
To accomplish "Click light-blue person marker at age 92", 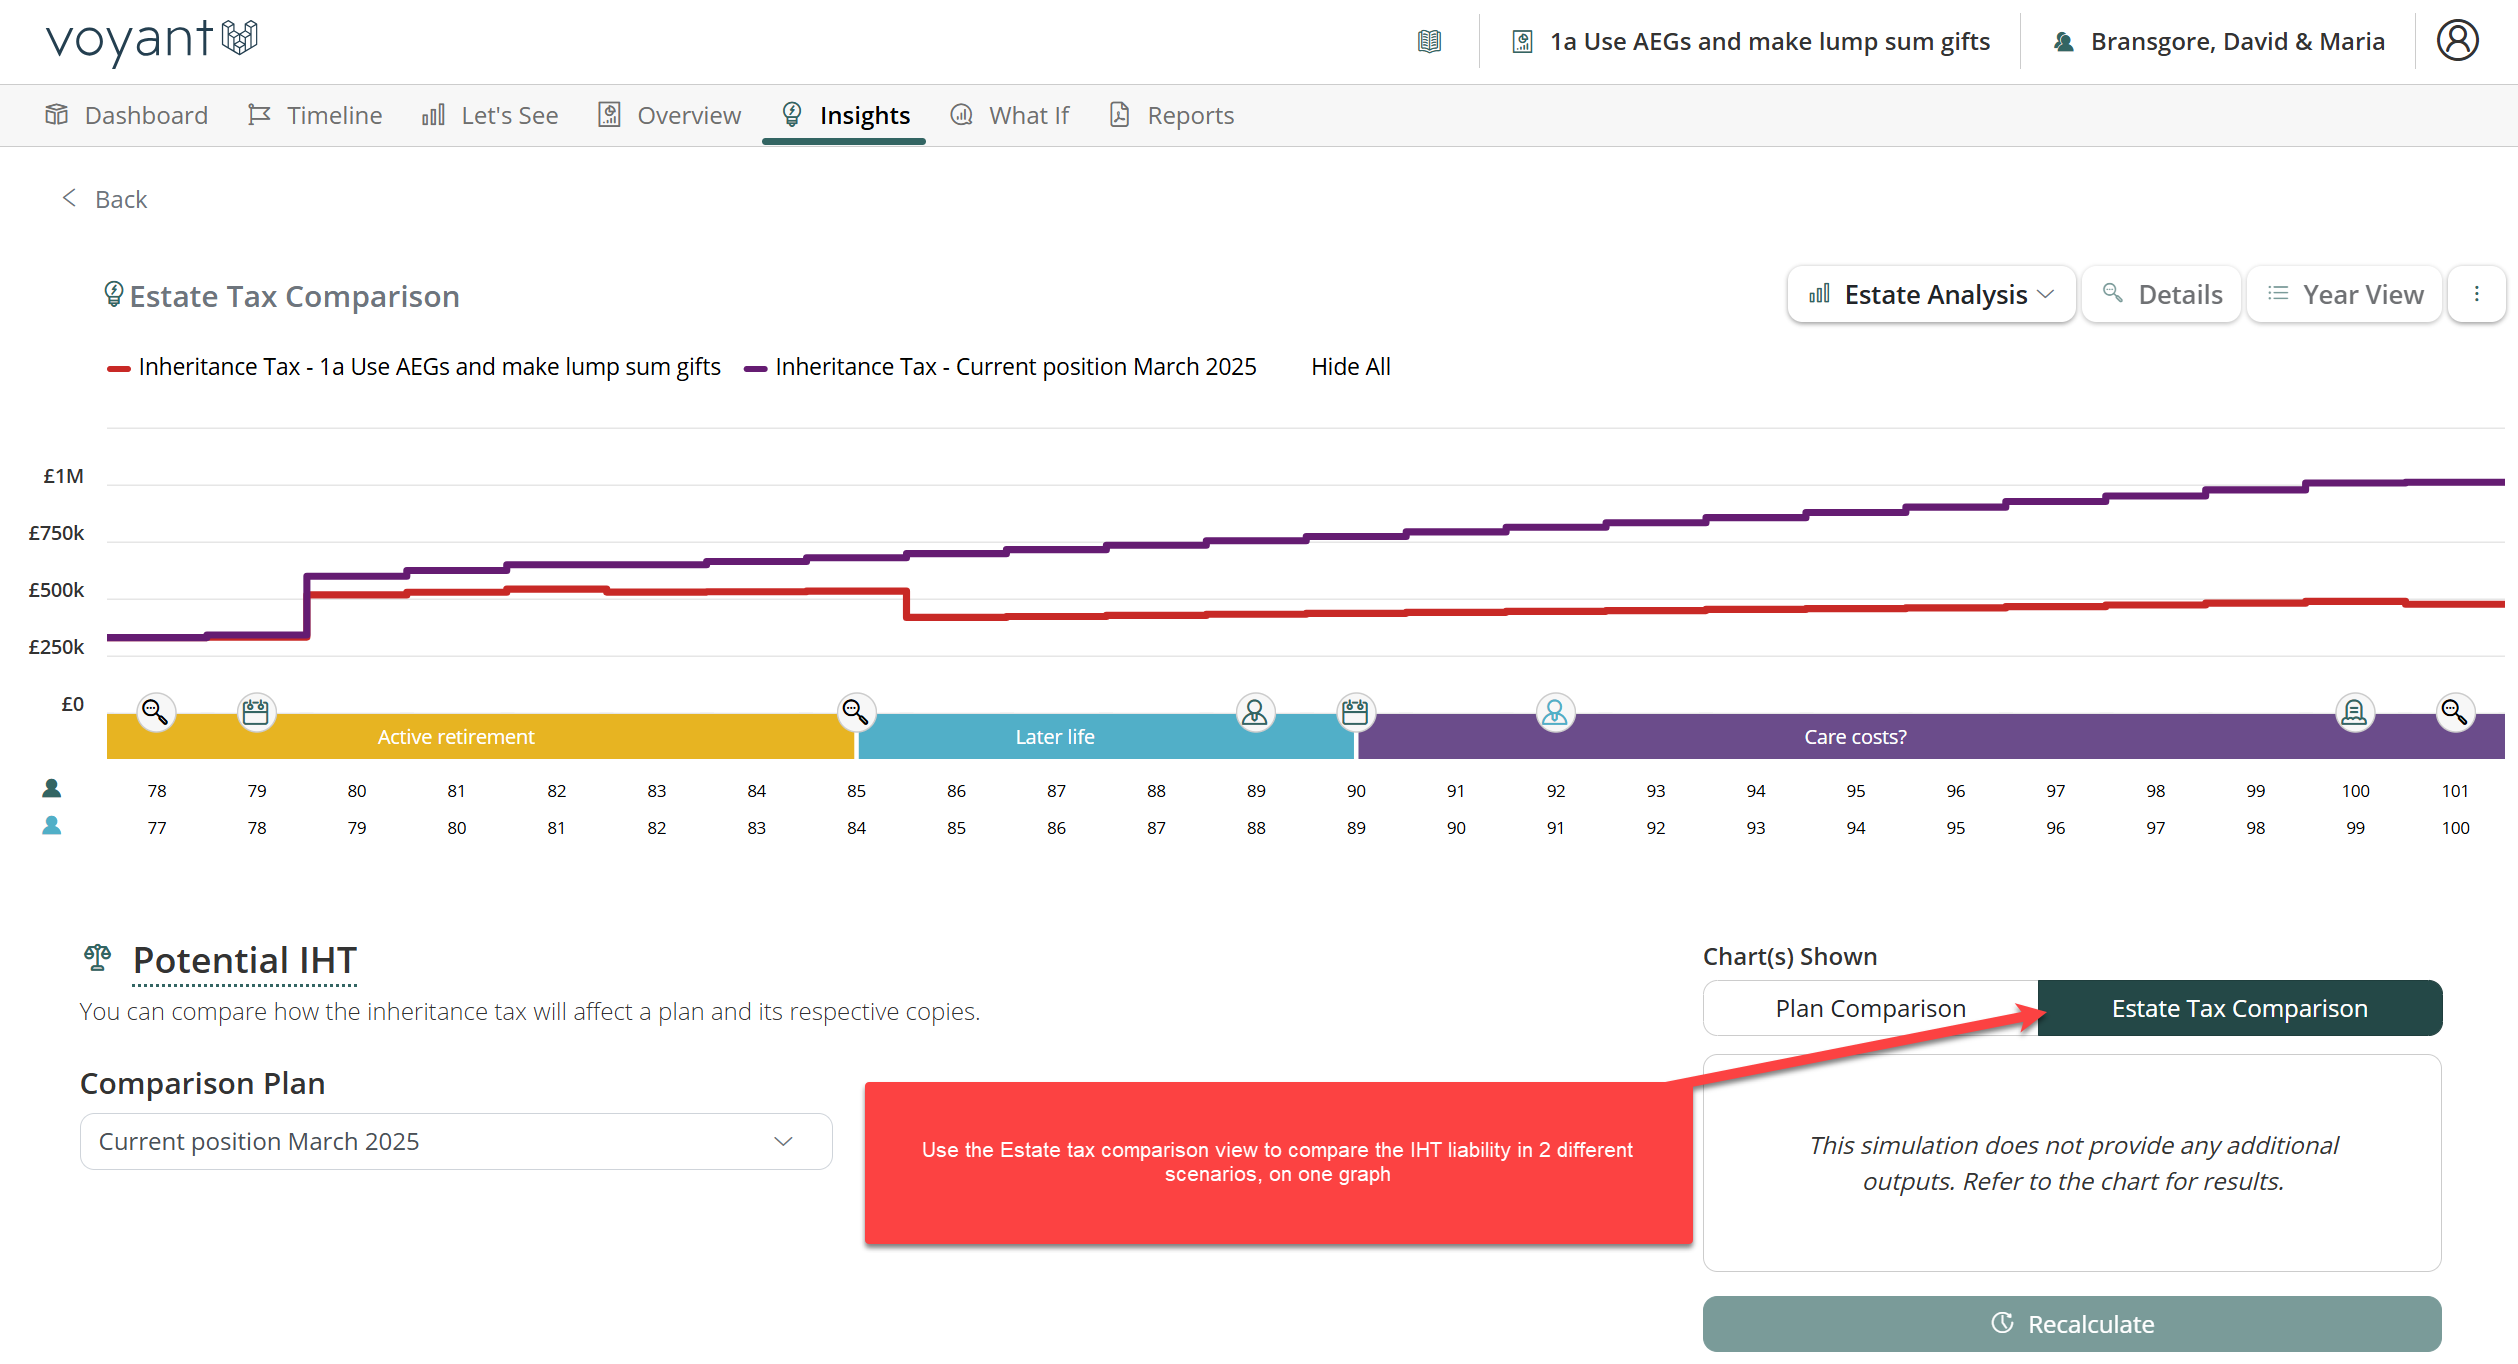I will pos(1555,712).
